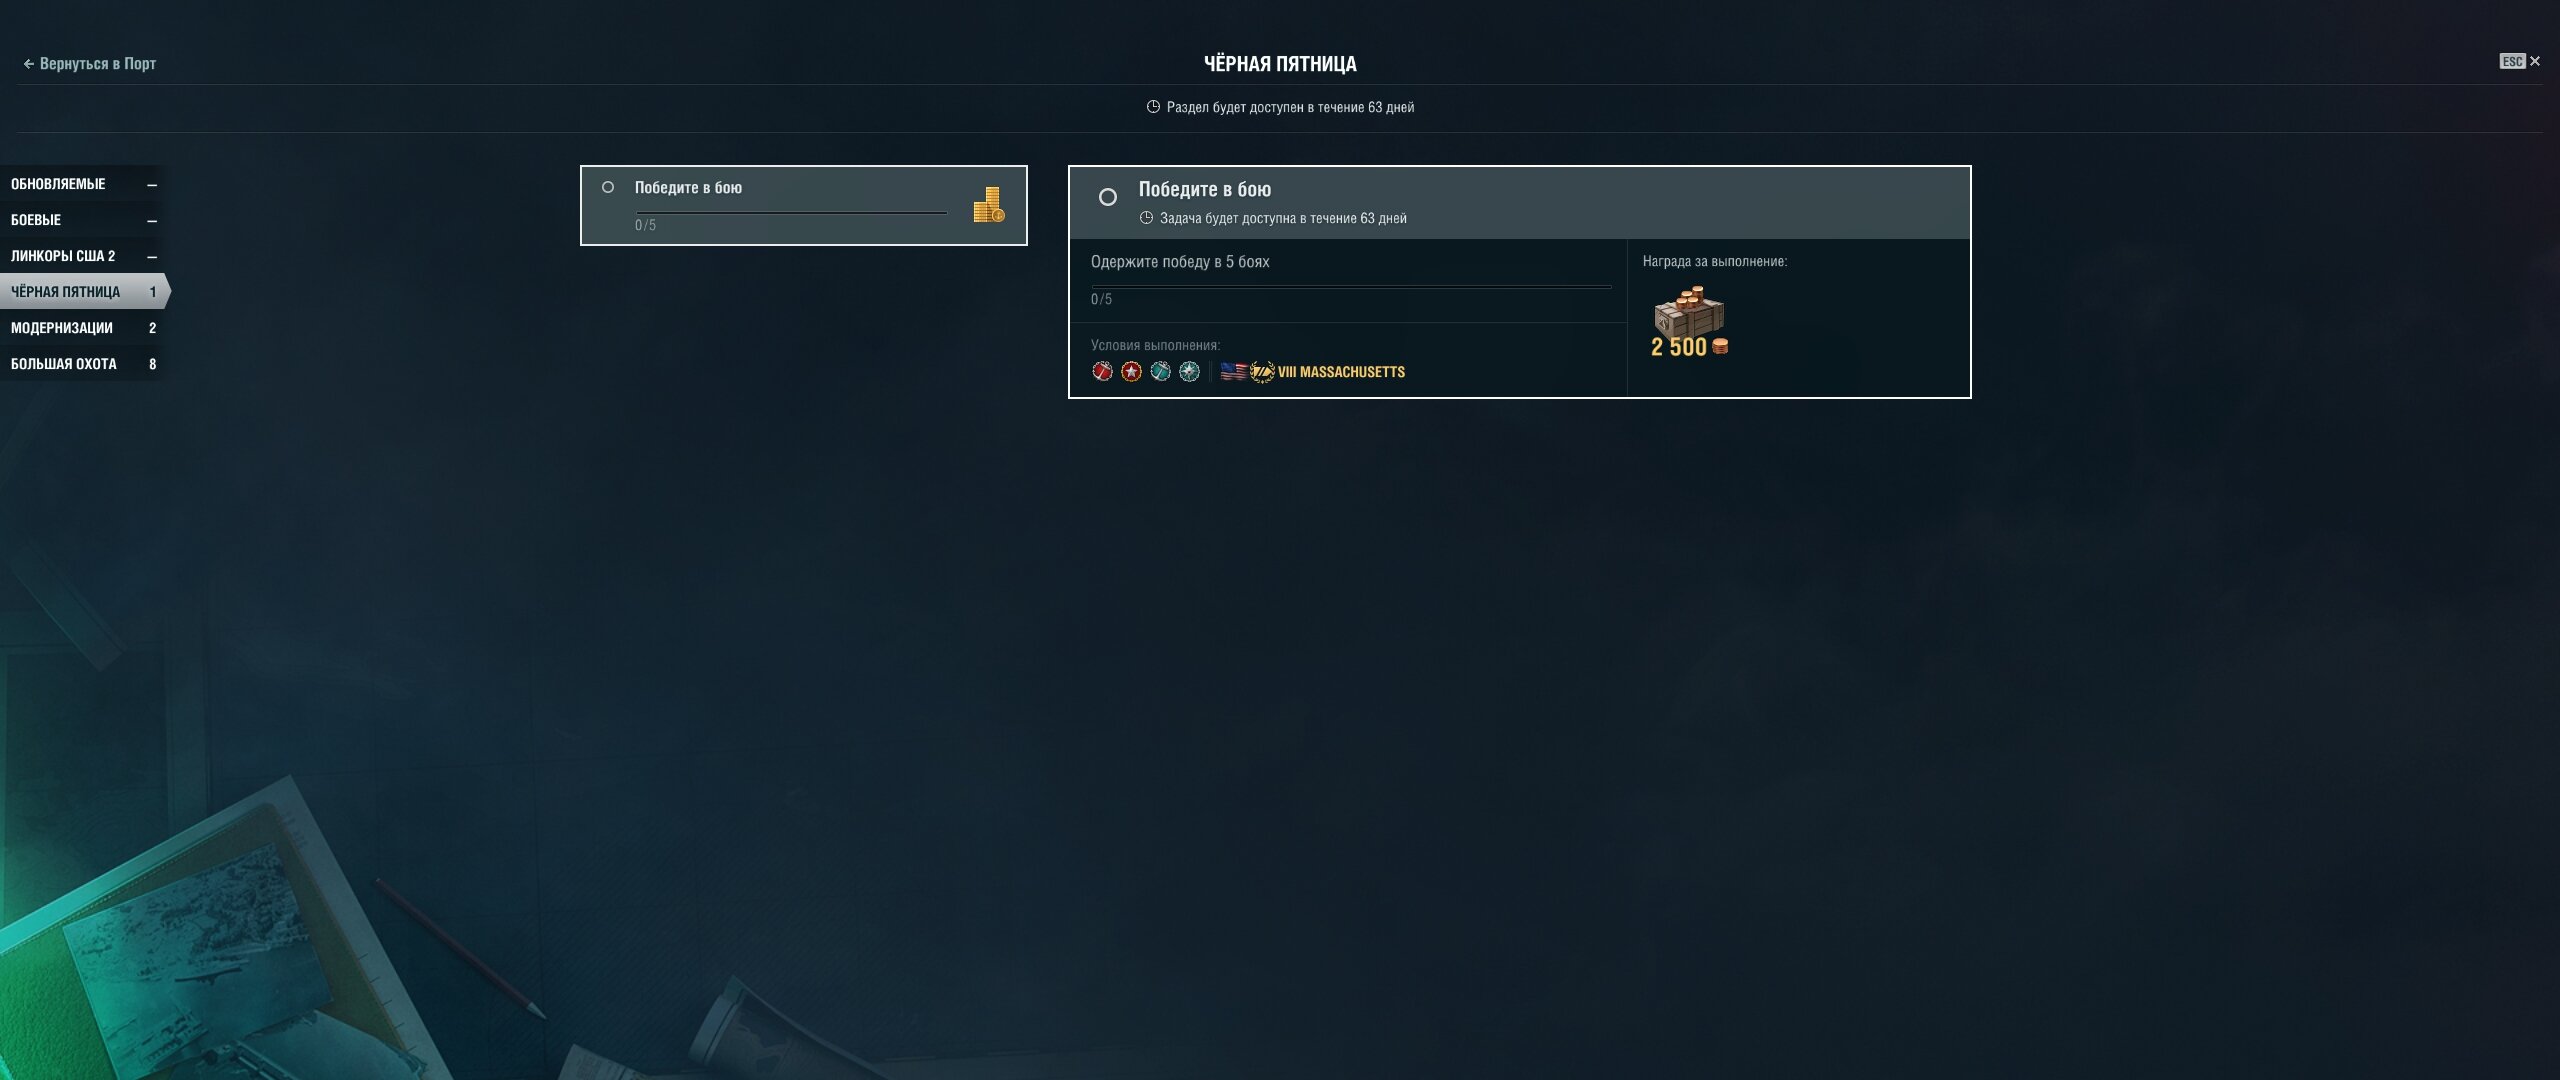Click the 0/5 progress bar in mission details
Image resolution: width=2560 pixels, height=1080 pixels.
pyautogui.click(x=1351, y=287)
